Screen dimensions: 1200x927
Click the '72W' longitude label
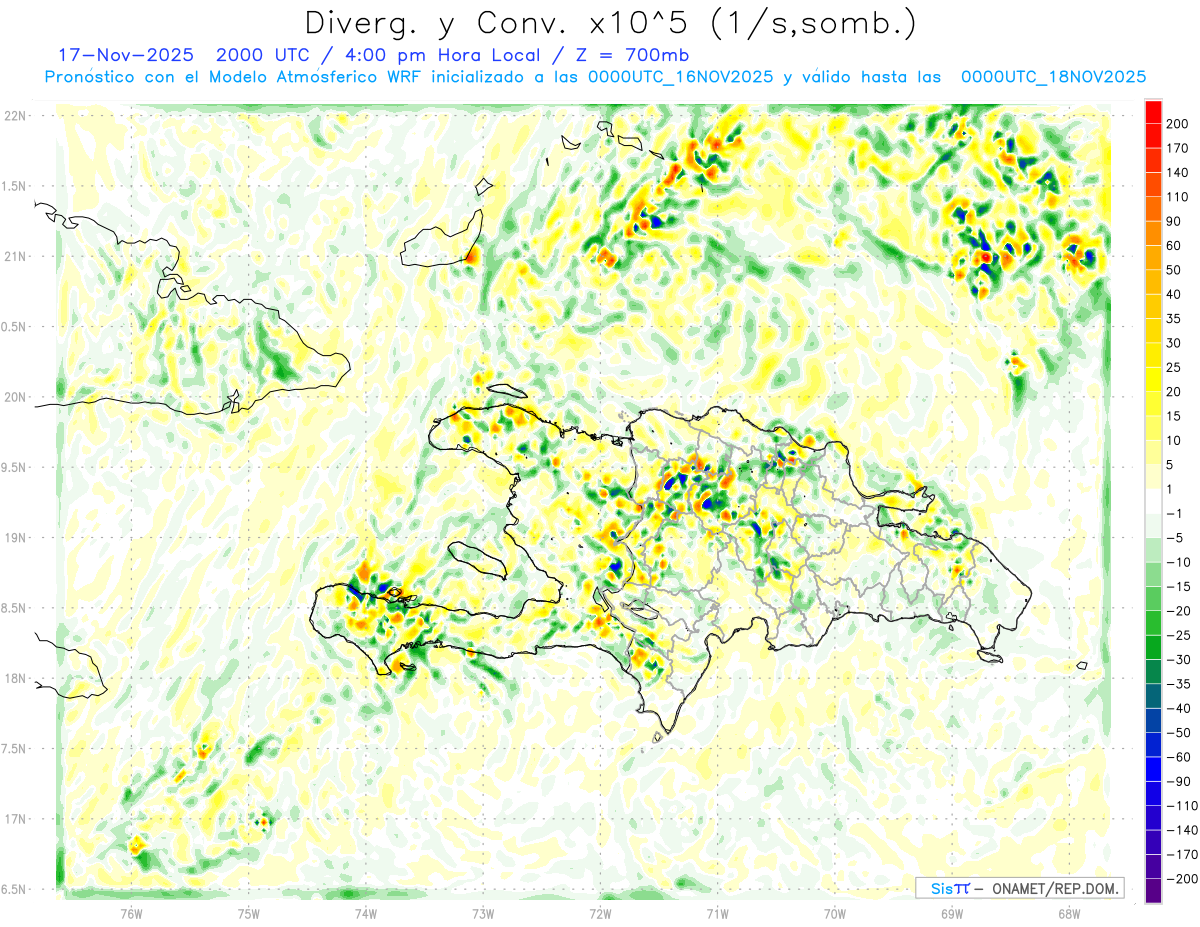tap(600, 913)
